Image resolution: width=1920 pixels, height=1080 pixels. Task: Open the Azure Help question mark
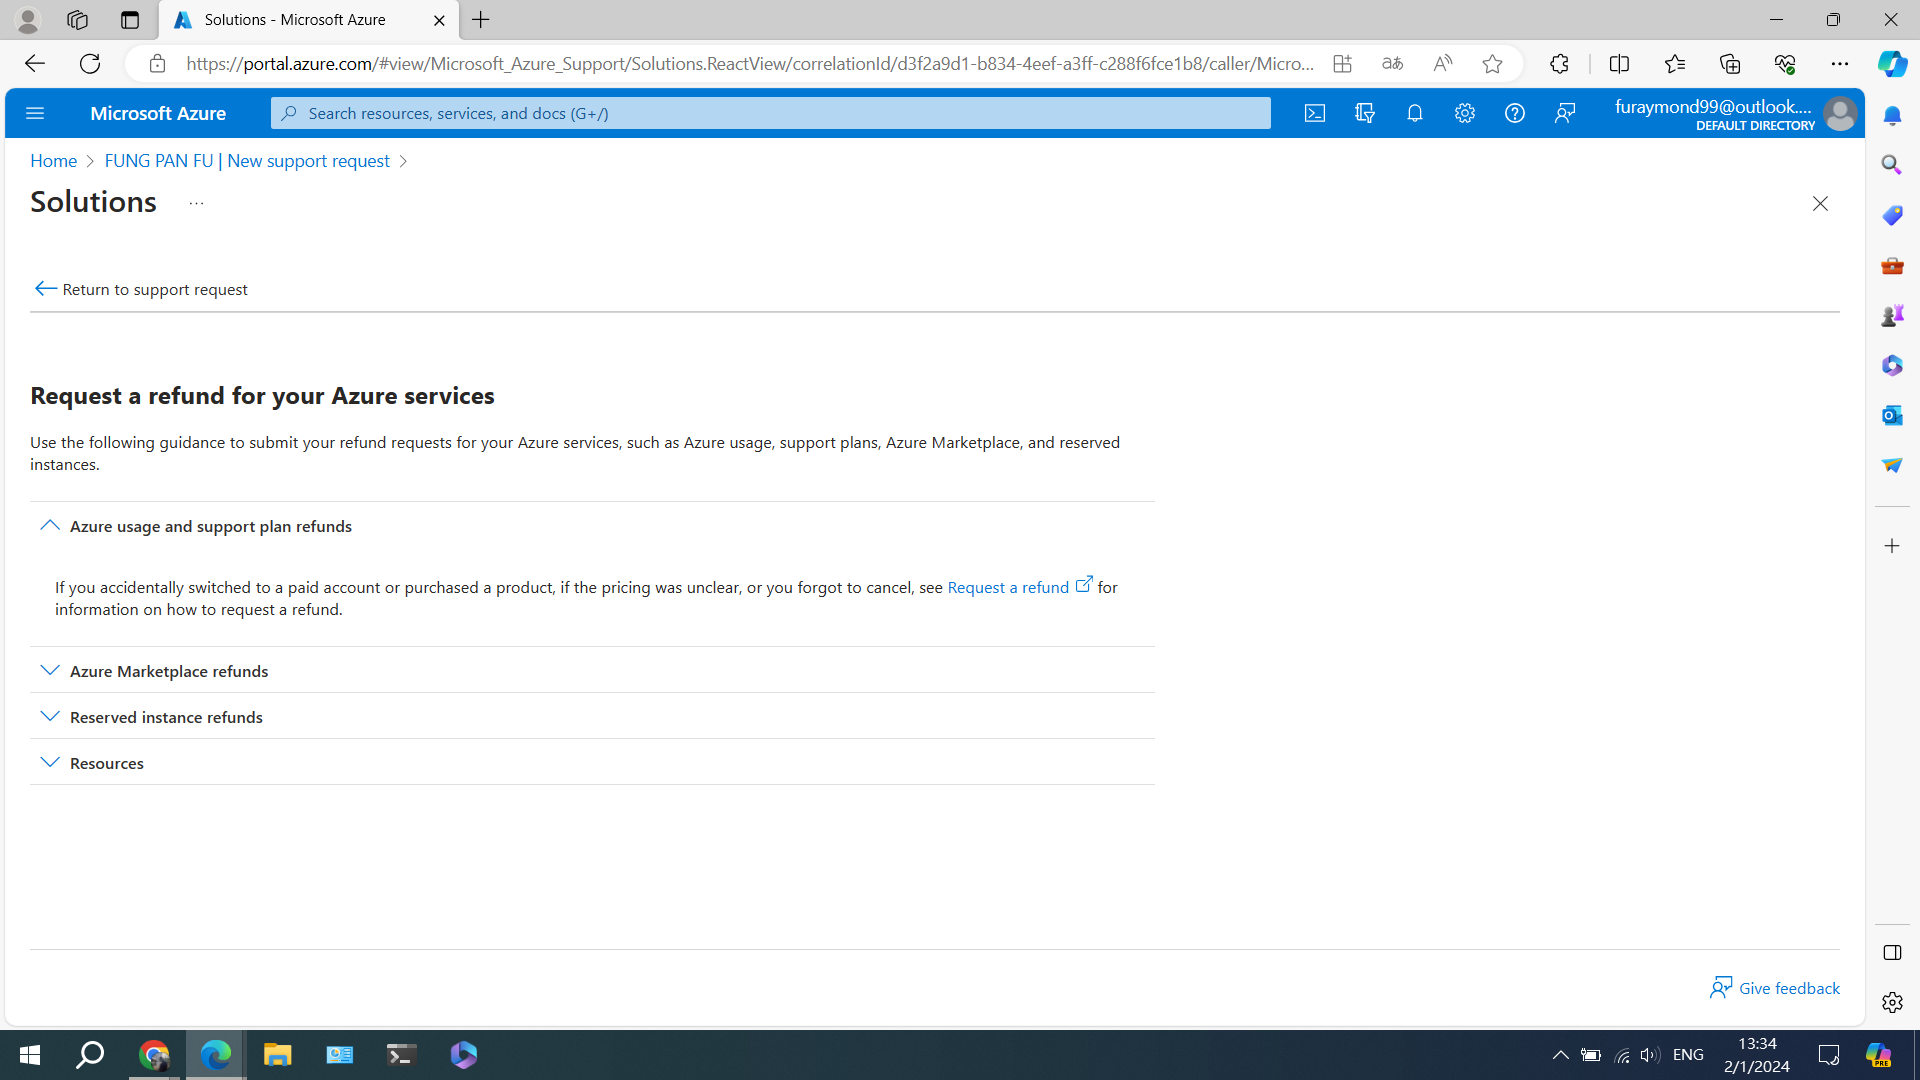click(1515, 113)
